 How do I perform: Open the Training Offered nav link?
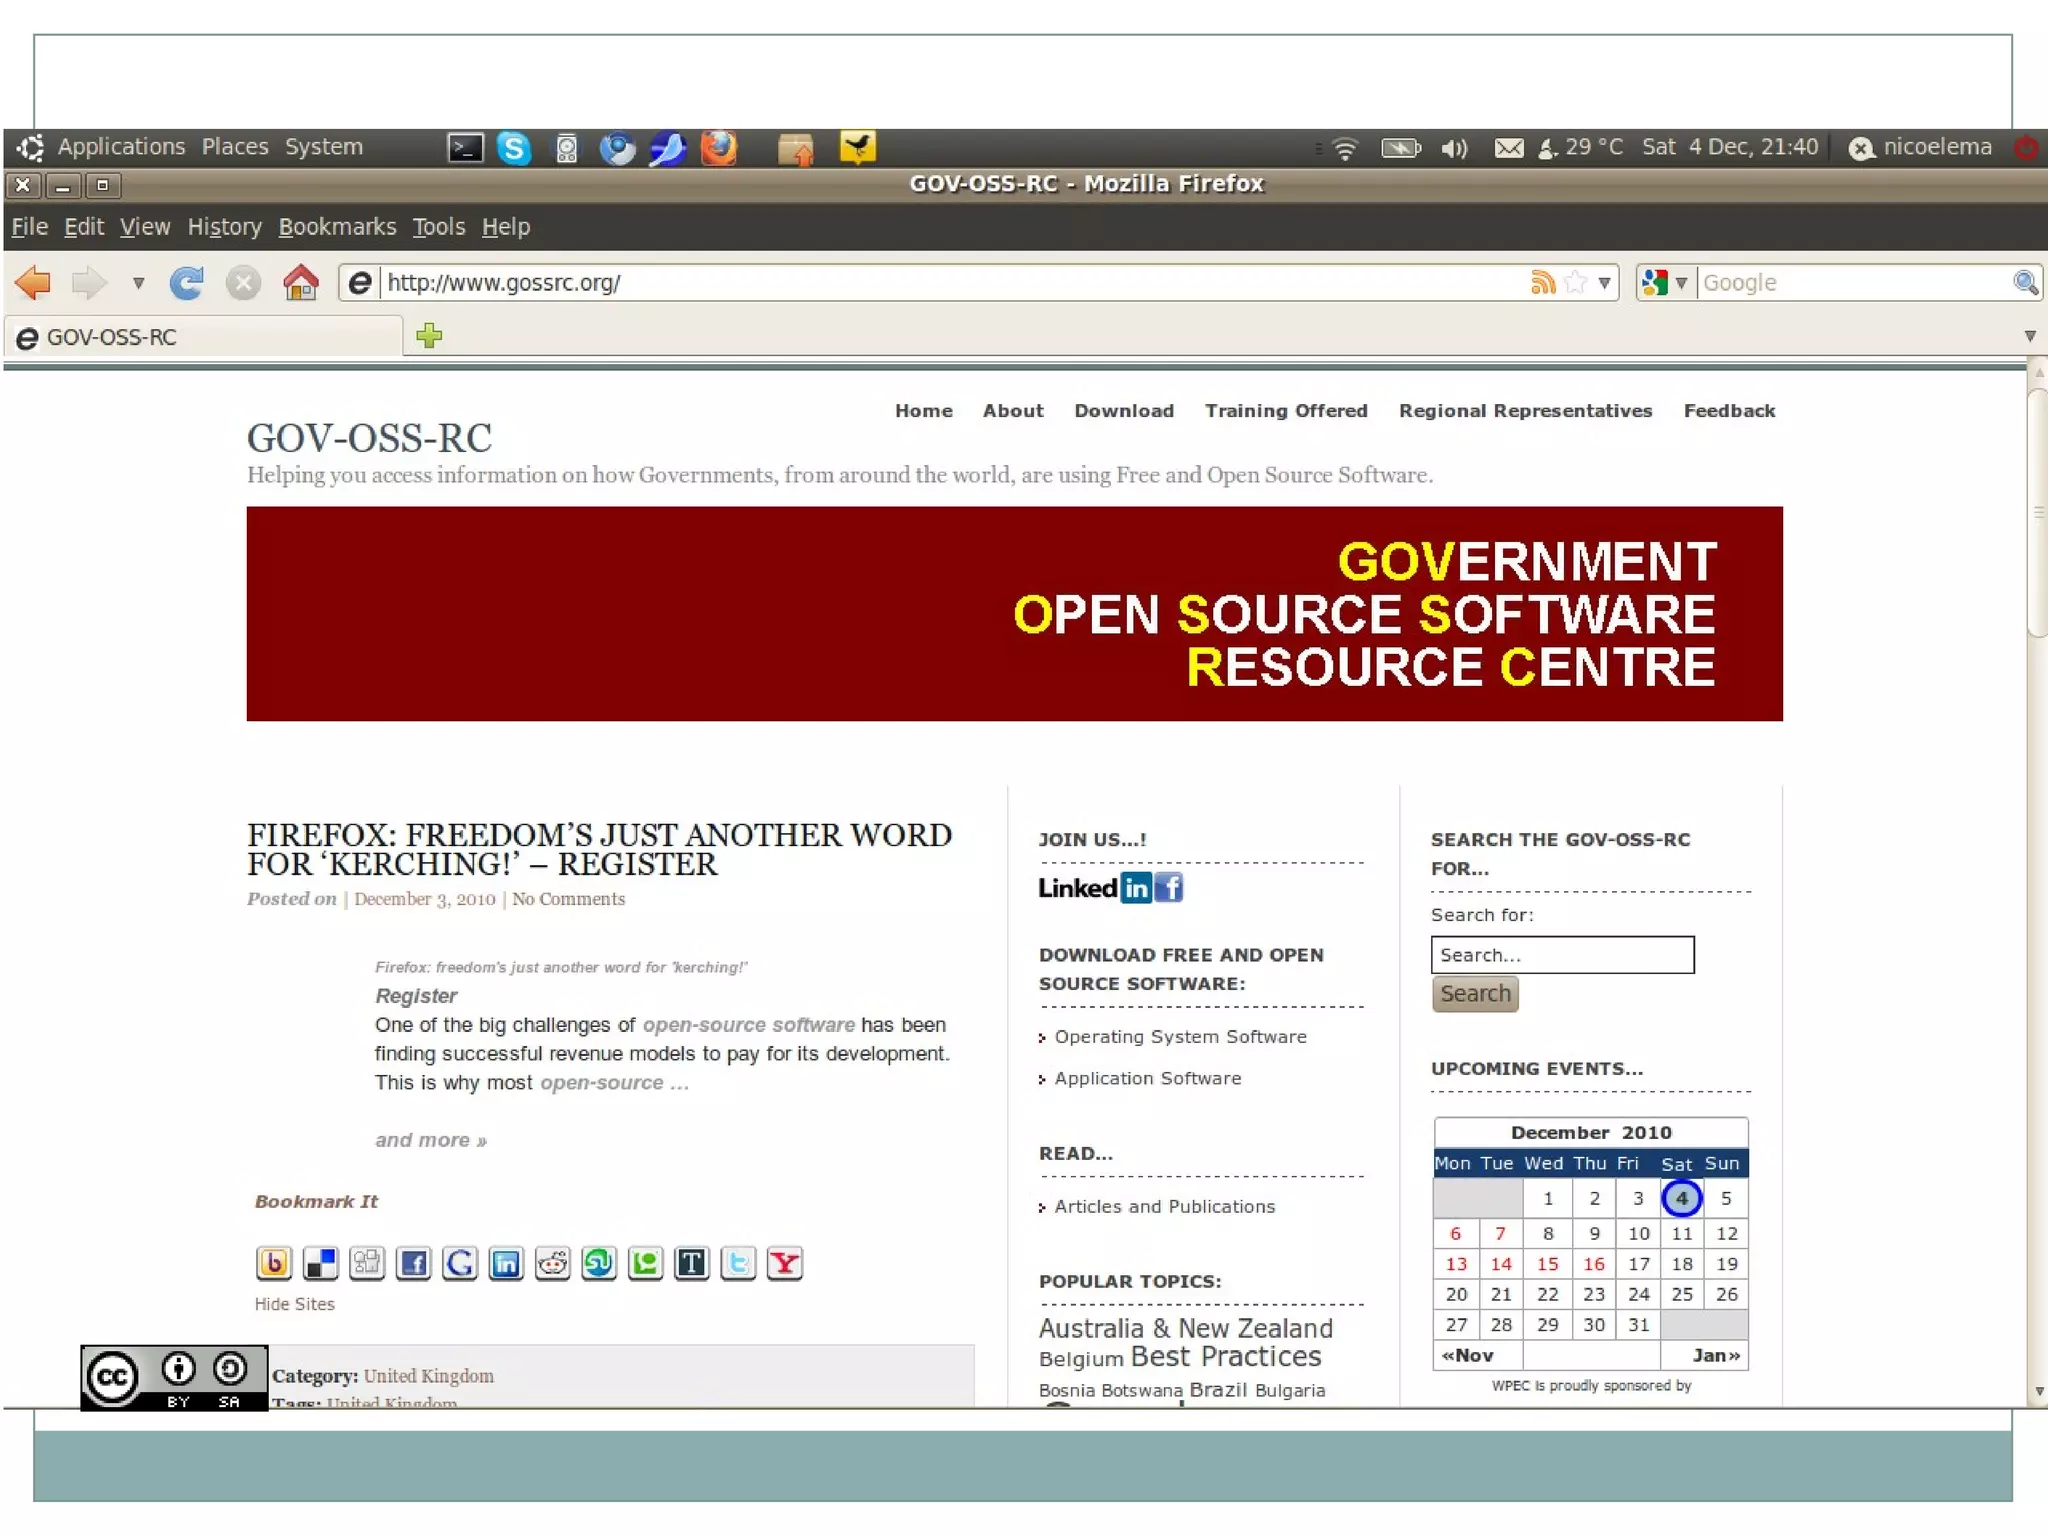[x=1286, y=411]
